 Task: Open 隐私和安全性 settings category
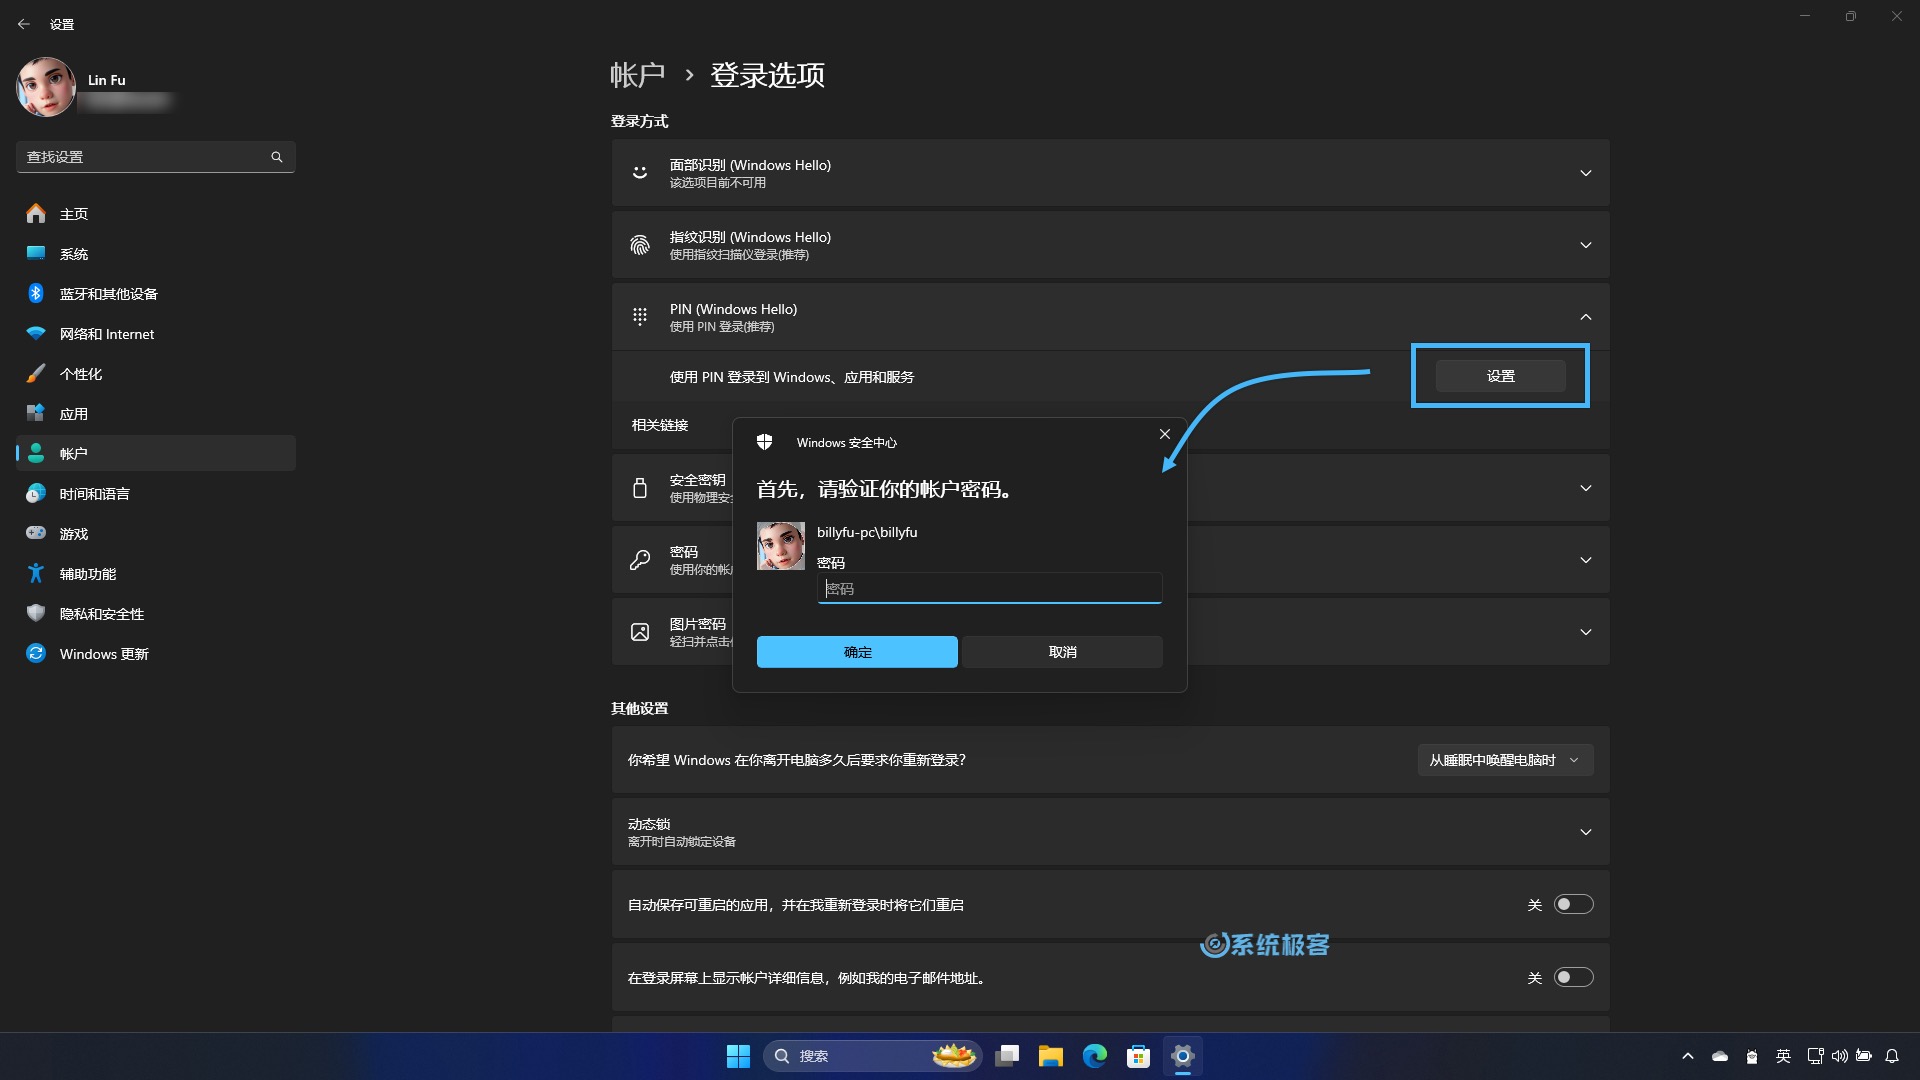(155, 614)
